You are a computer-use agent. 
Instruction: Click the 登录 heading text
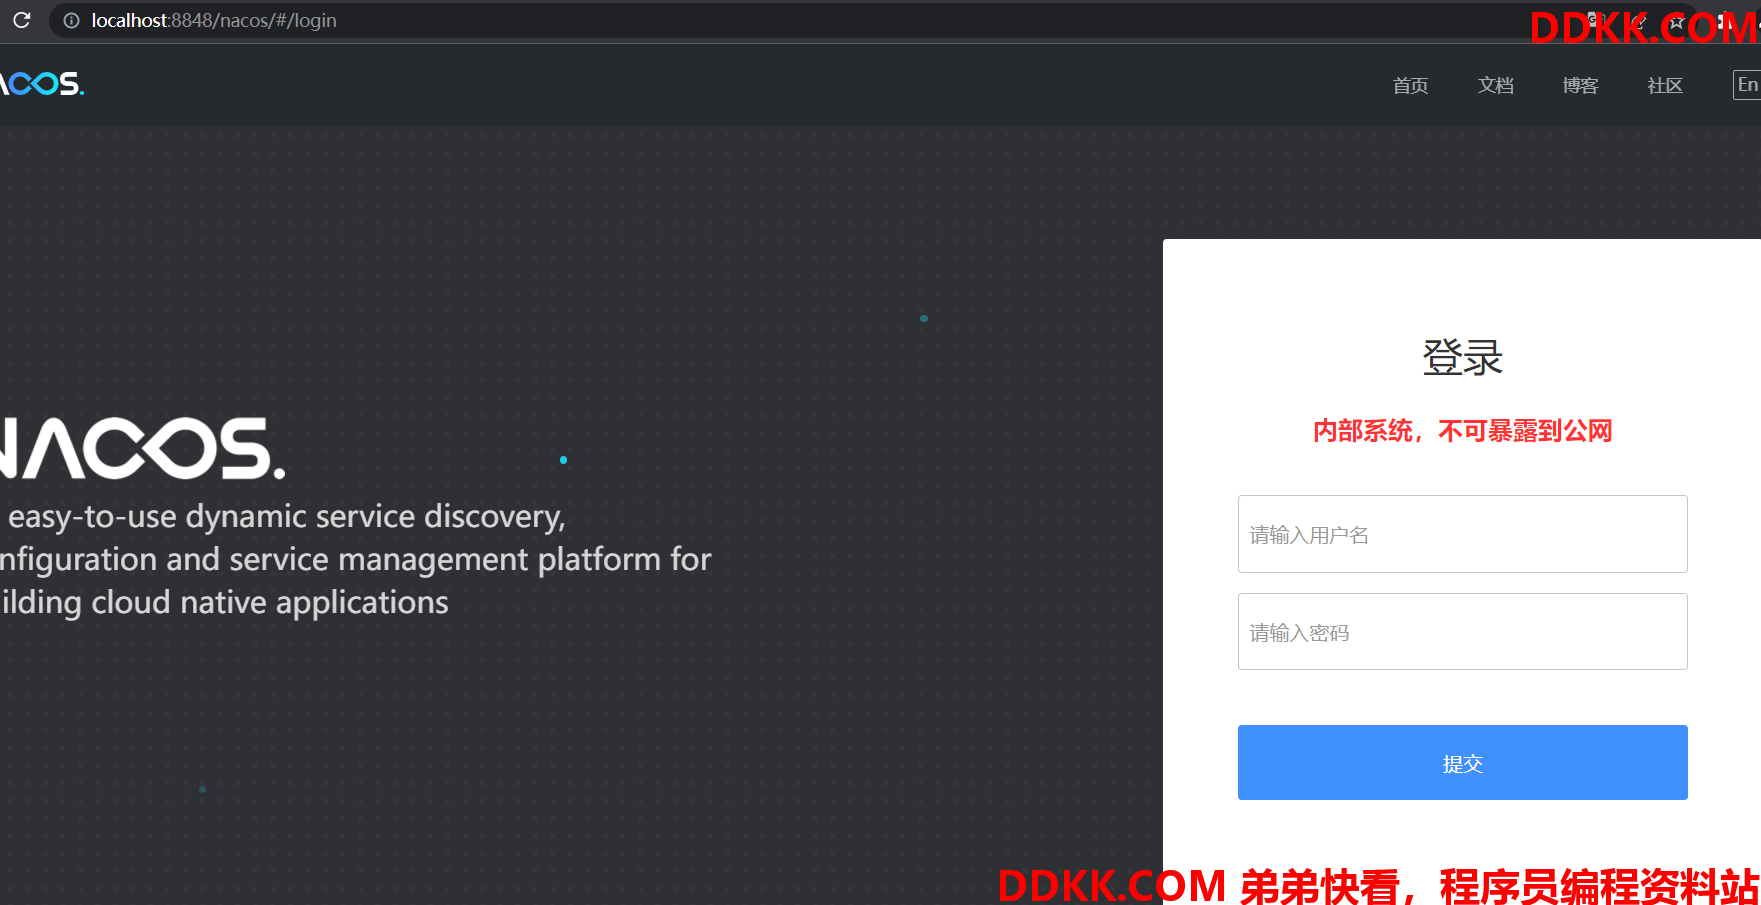pyautogui.click(x=1462, y=357)
